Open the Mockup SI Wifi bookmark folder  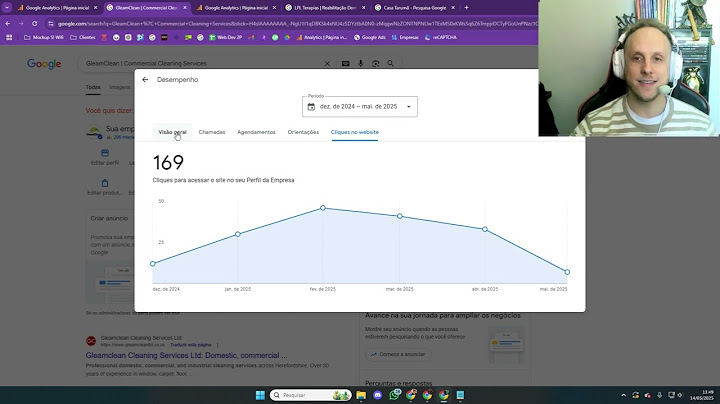pyautogui.click(x=44, y=38)
